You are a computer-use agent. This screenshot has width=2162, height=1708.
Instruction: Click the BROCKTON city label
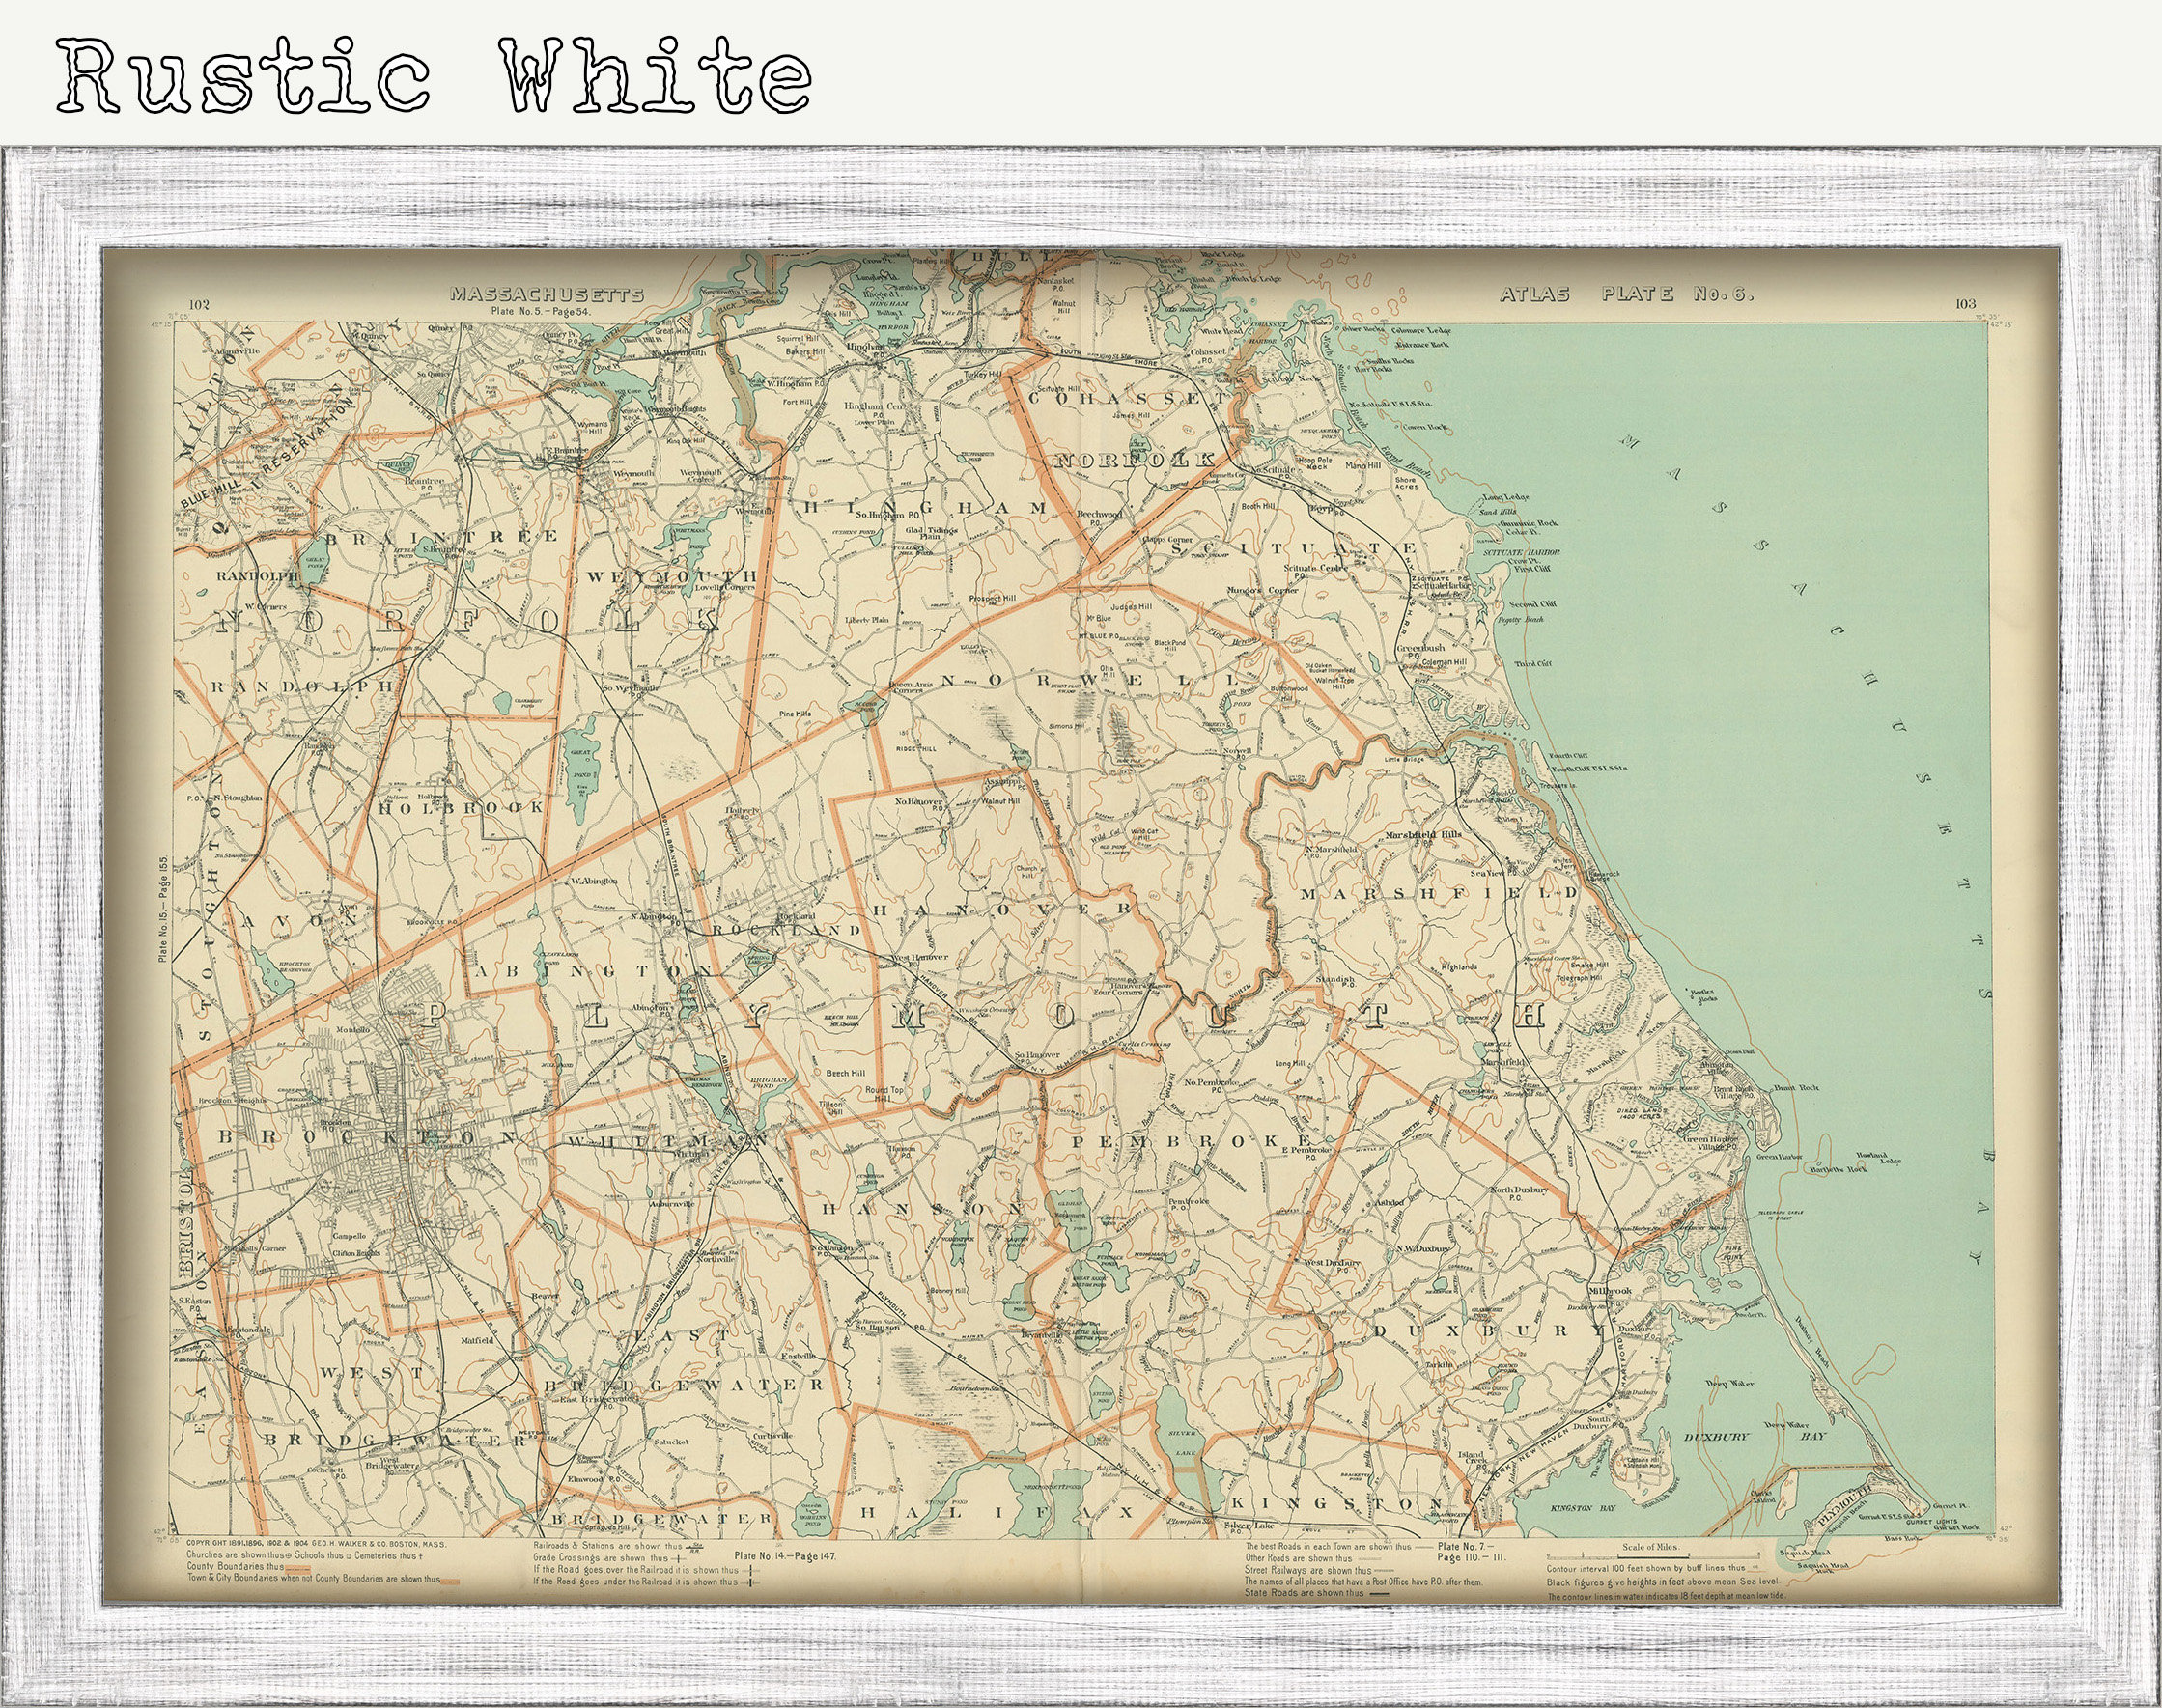[368, 1137]
